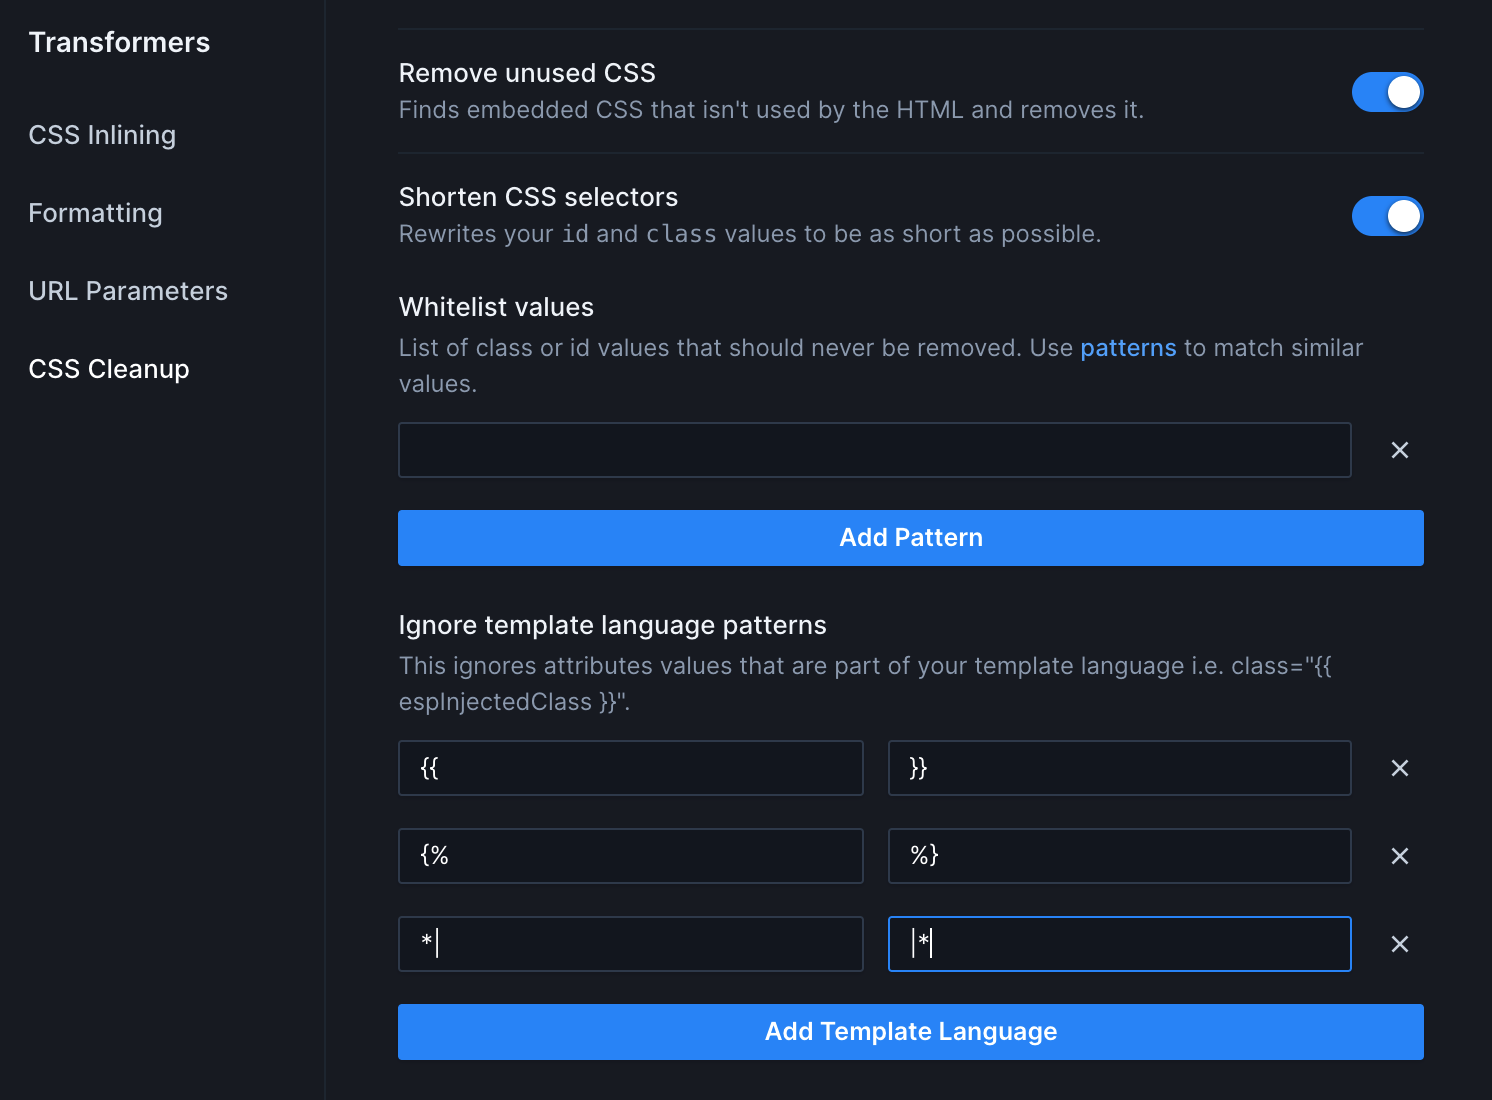The image size is (1492, 1100).
Task: Click the *| opening pattern field
Action: tap(631, 944)
